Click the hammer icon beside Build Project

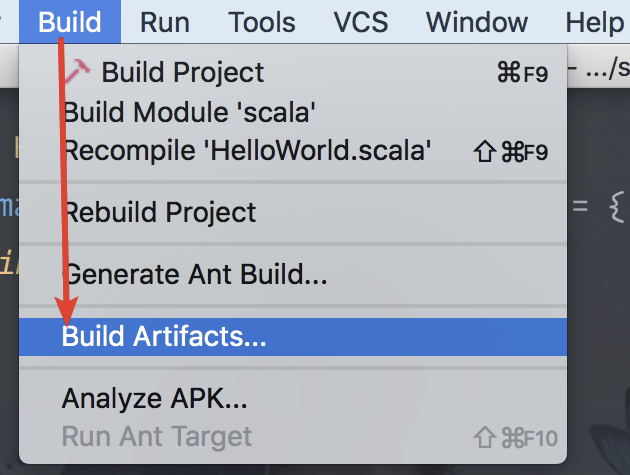click(x=76, y=71)
